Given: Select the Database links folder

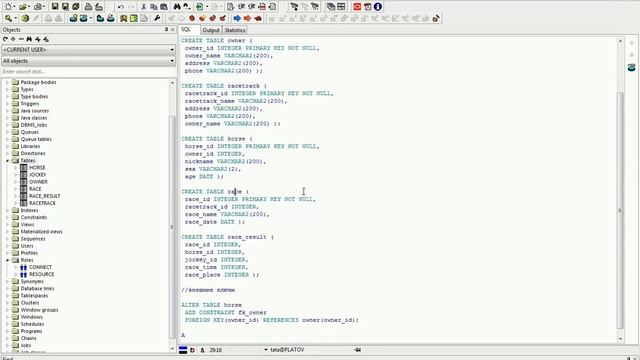Looking at the screenshot, I should [37, 289].
